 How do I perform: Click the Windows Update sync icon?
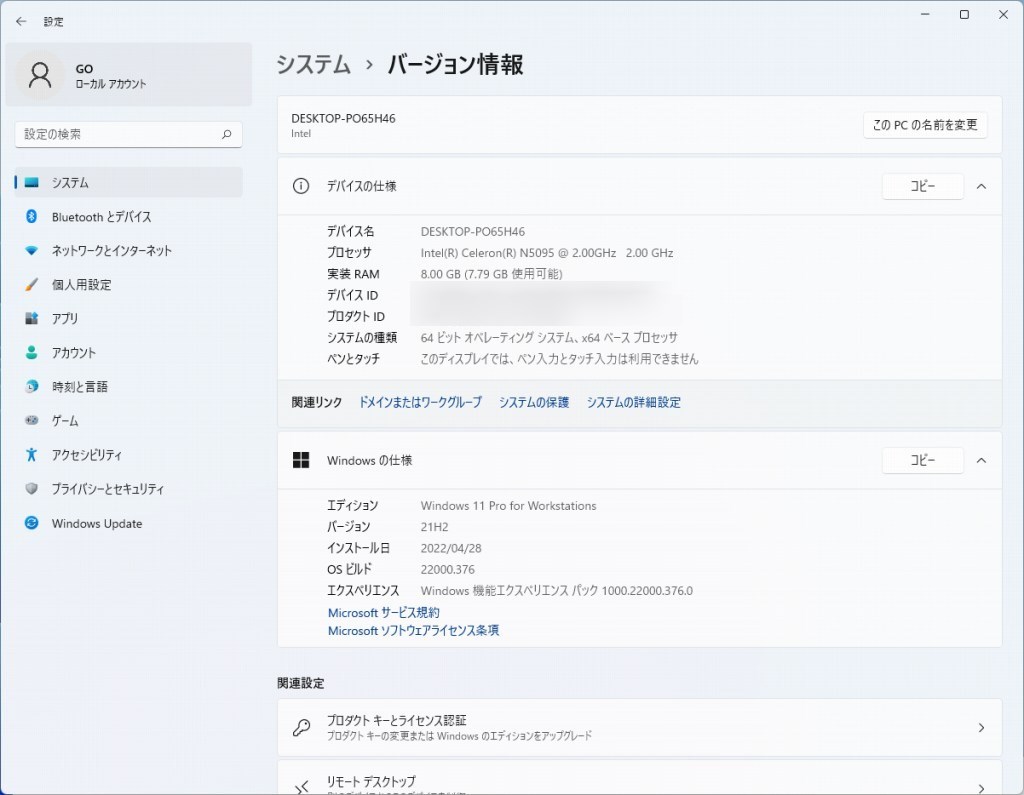pos(31,523)
